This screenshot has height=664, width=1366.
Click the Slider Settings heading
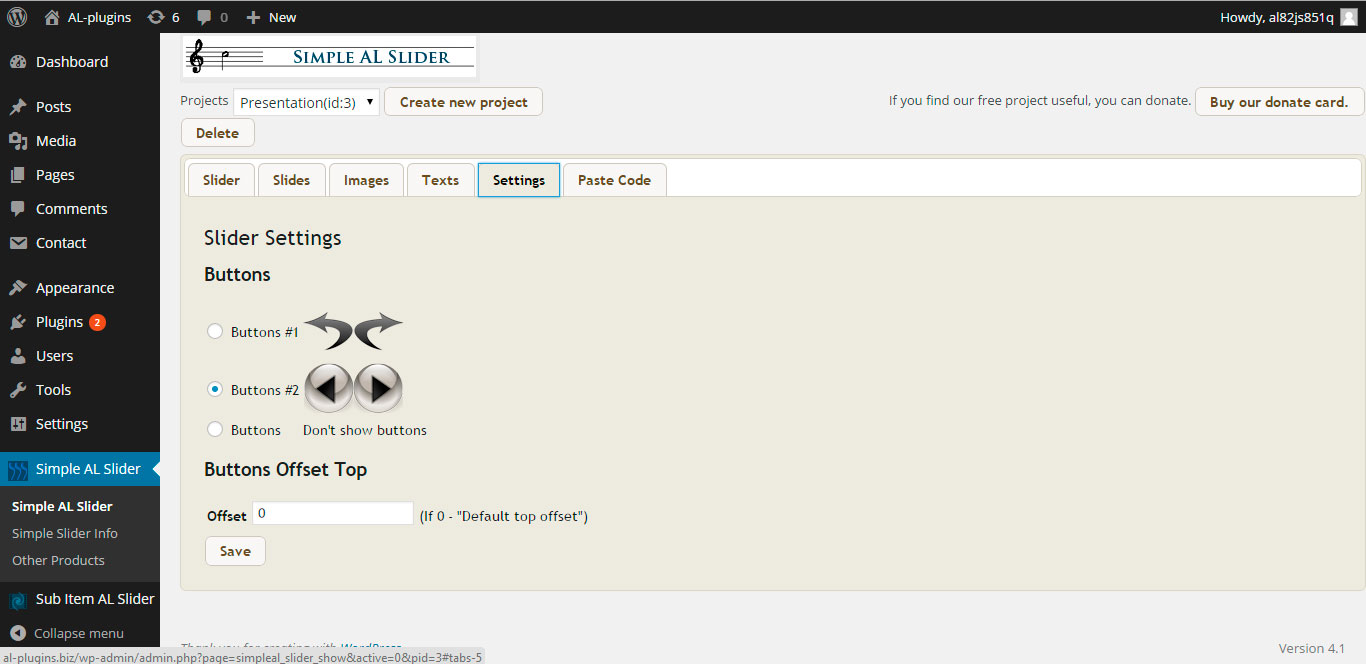(x=273, y=238)
